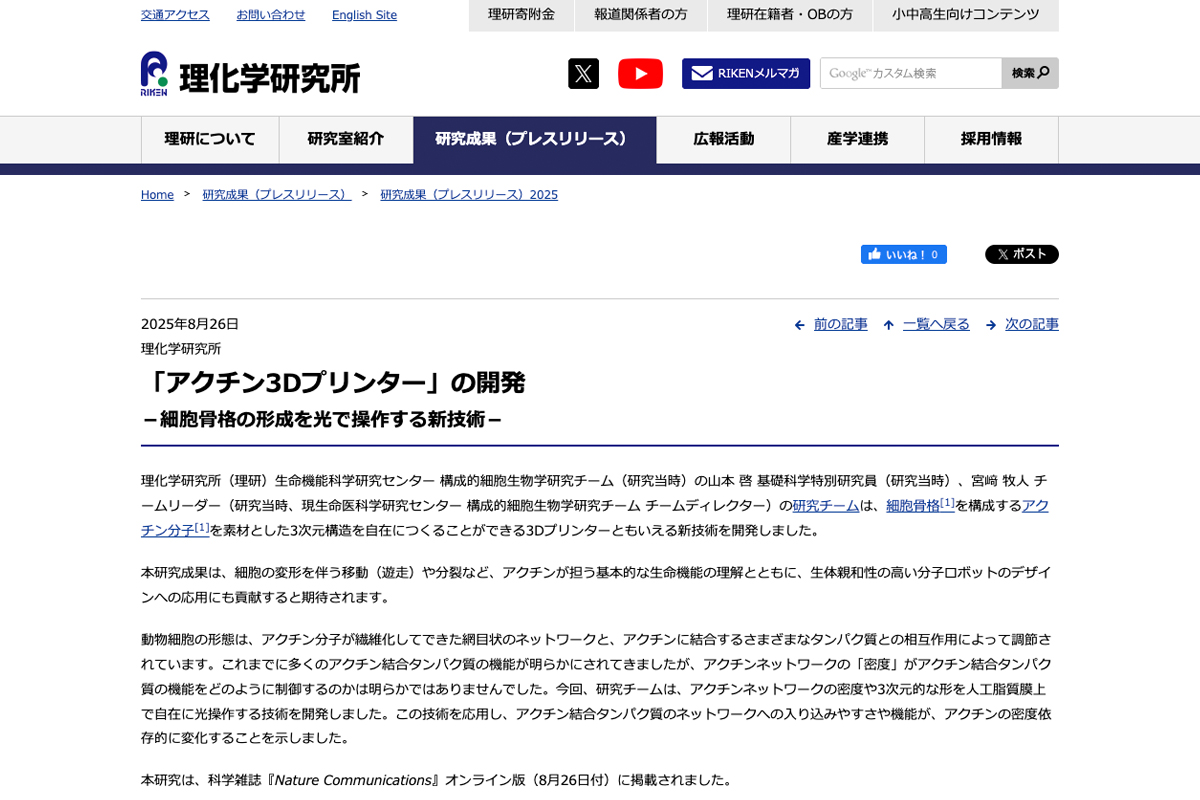
Task: Go to 次の記事 next article
Action: (1031, 324)
